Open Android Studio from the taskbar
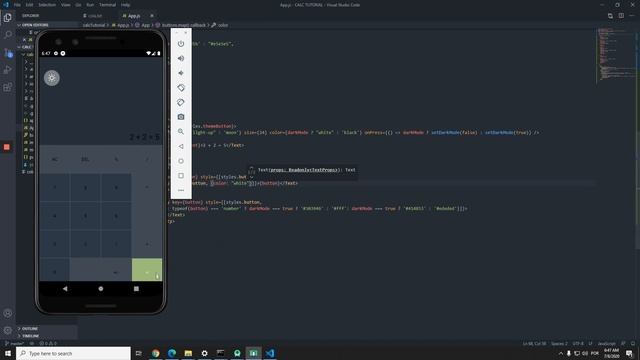 coord(237,353)
